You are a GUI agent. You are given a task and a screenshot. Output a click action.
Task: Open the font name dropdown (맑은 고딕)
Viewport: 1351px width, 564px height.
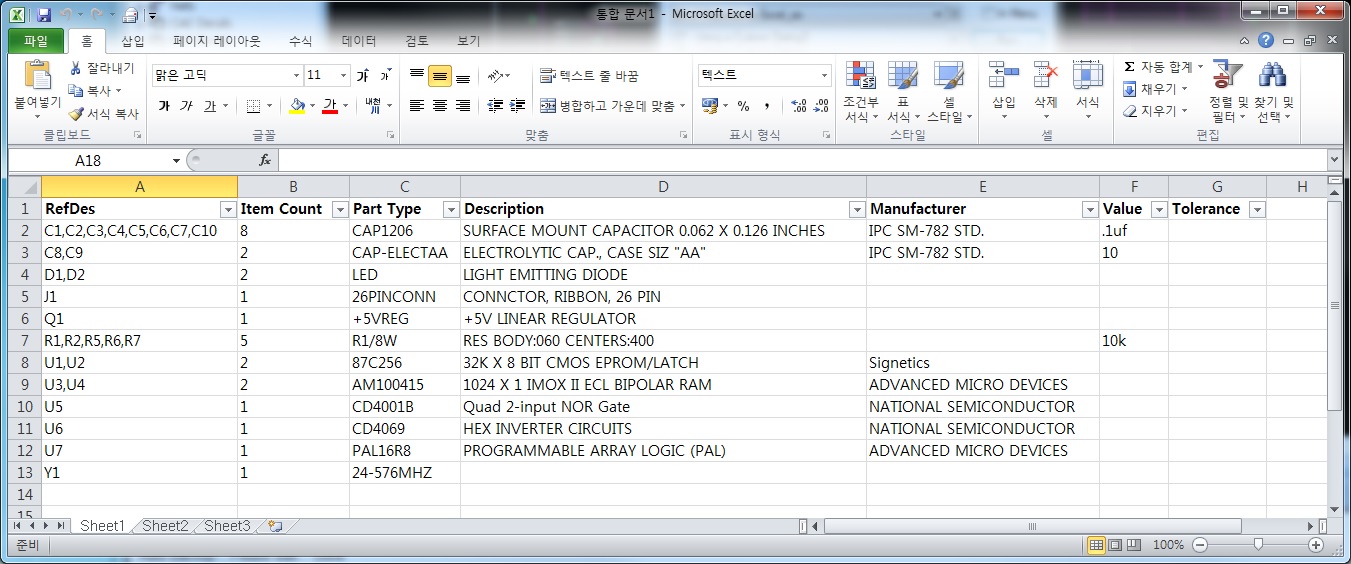(x=296, y=76)
